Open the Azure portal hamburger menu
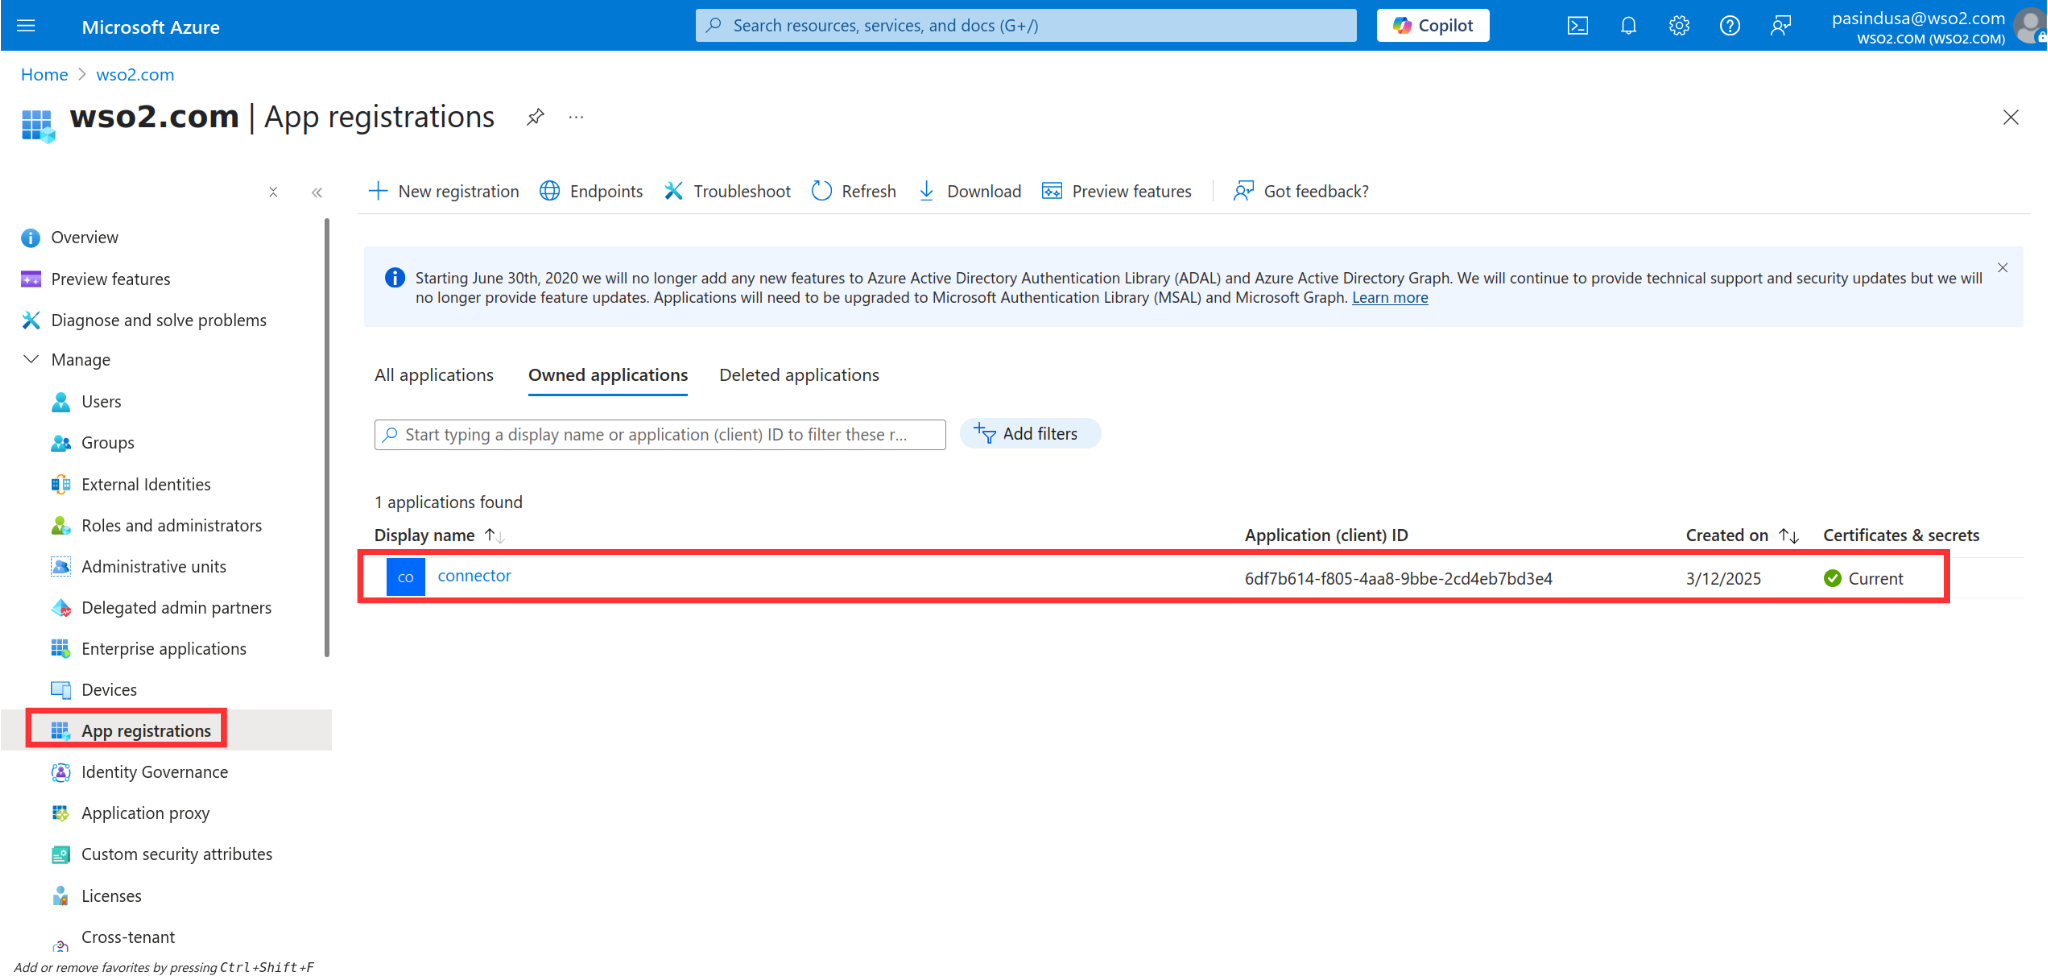The image size is (2048, 980). pos(26,26)
